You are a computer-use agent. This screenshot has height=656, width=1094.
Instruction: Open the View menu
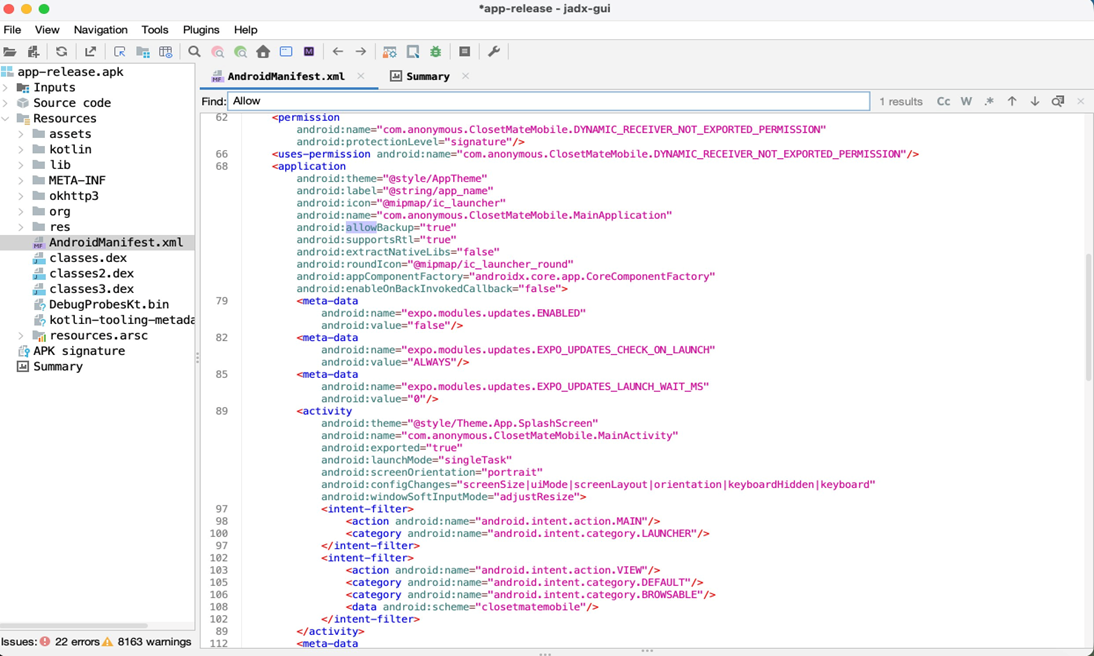coord(47,30)
